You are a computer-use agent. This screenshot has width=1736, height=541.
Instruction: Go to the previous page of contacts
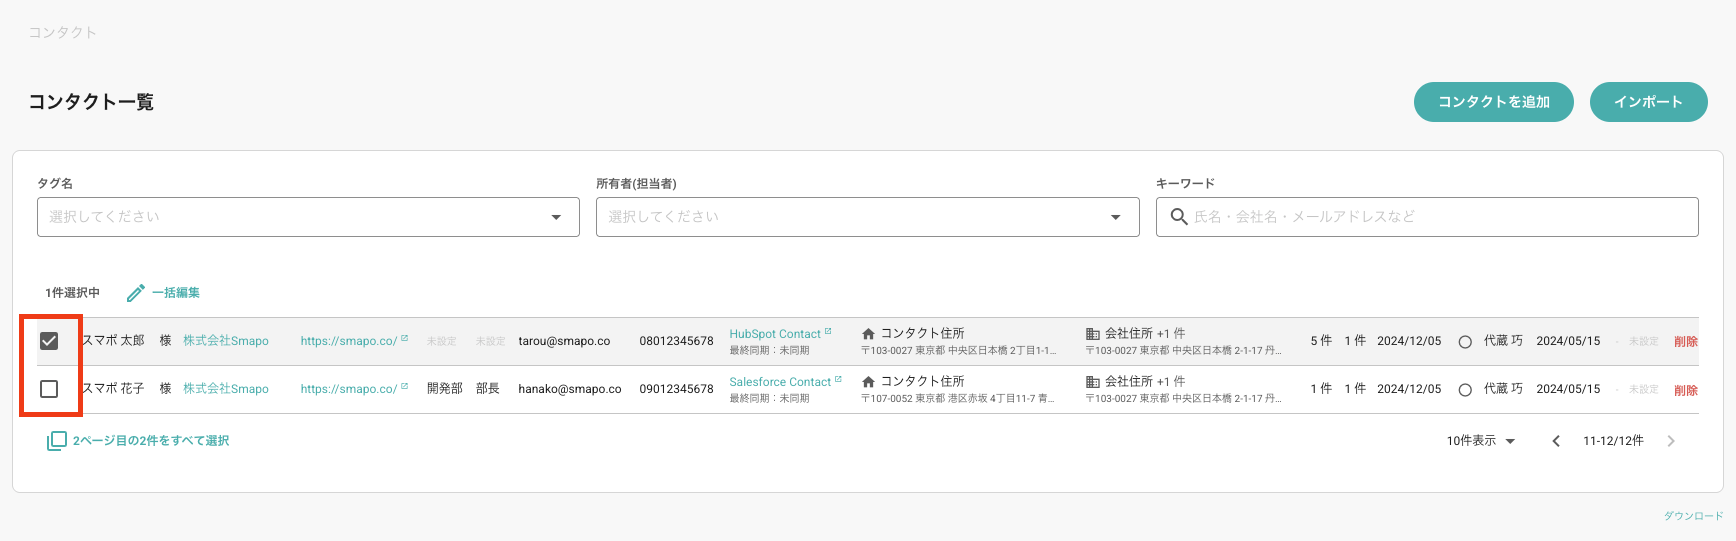pos(1556,441)
